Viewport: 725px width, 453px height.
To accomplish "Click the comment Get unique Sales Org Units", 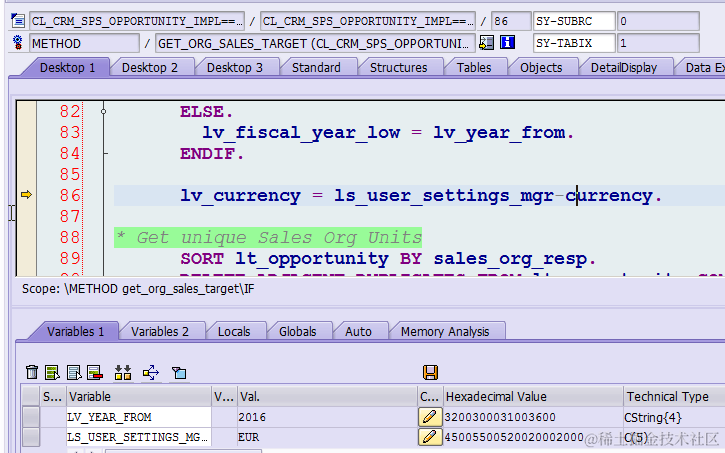I will [268, 238].
